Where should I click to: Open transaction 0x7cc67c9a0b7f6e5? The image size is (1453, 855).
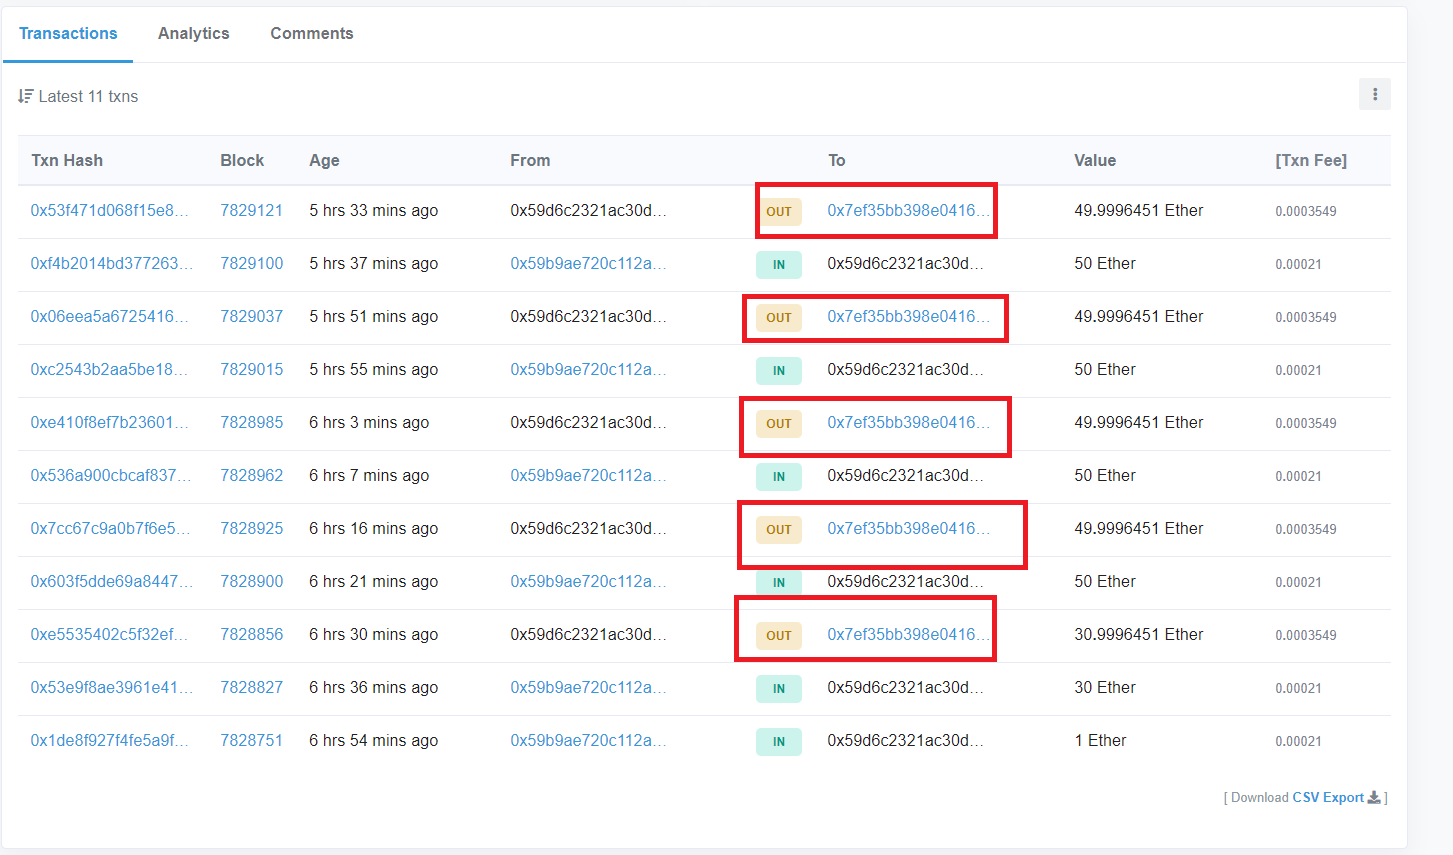(x=111, y=528)
